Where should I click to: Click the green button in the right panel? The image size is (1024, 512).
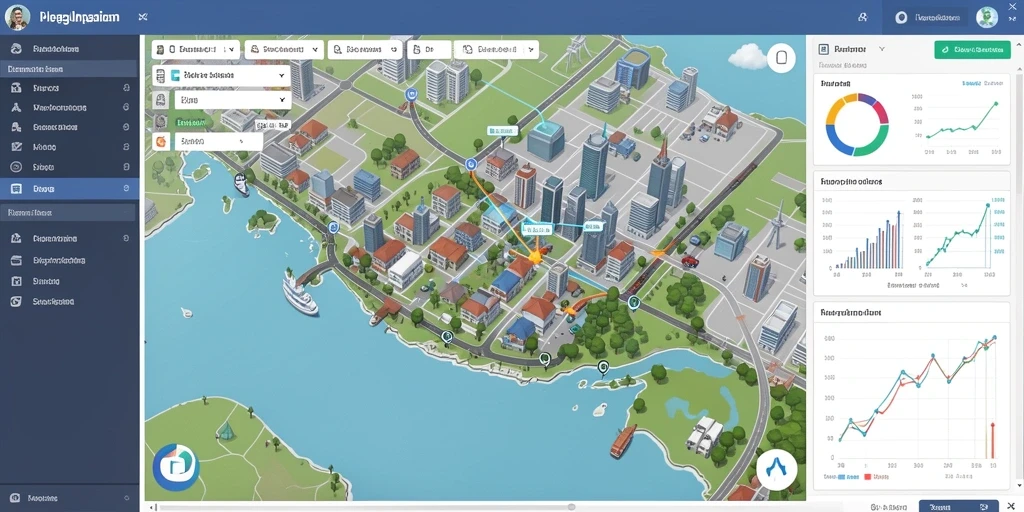point(972,50)
